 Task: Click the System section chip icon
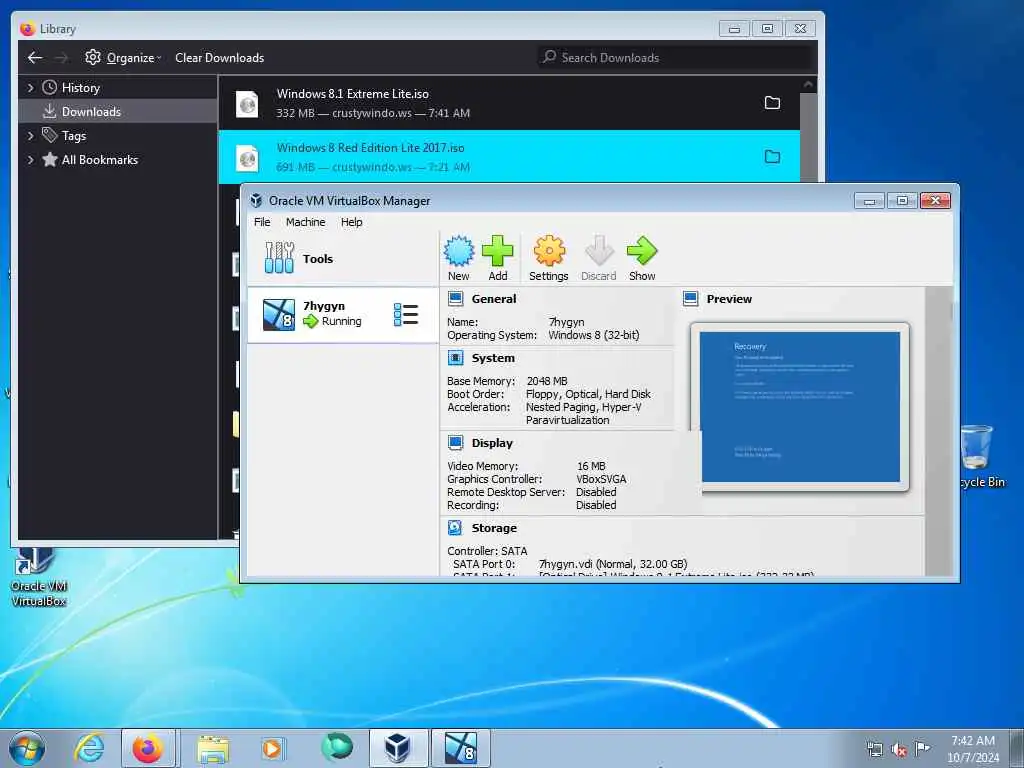(455, 358)
